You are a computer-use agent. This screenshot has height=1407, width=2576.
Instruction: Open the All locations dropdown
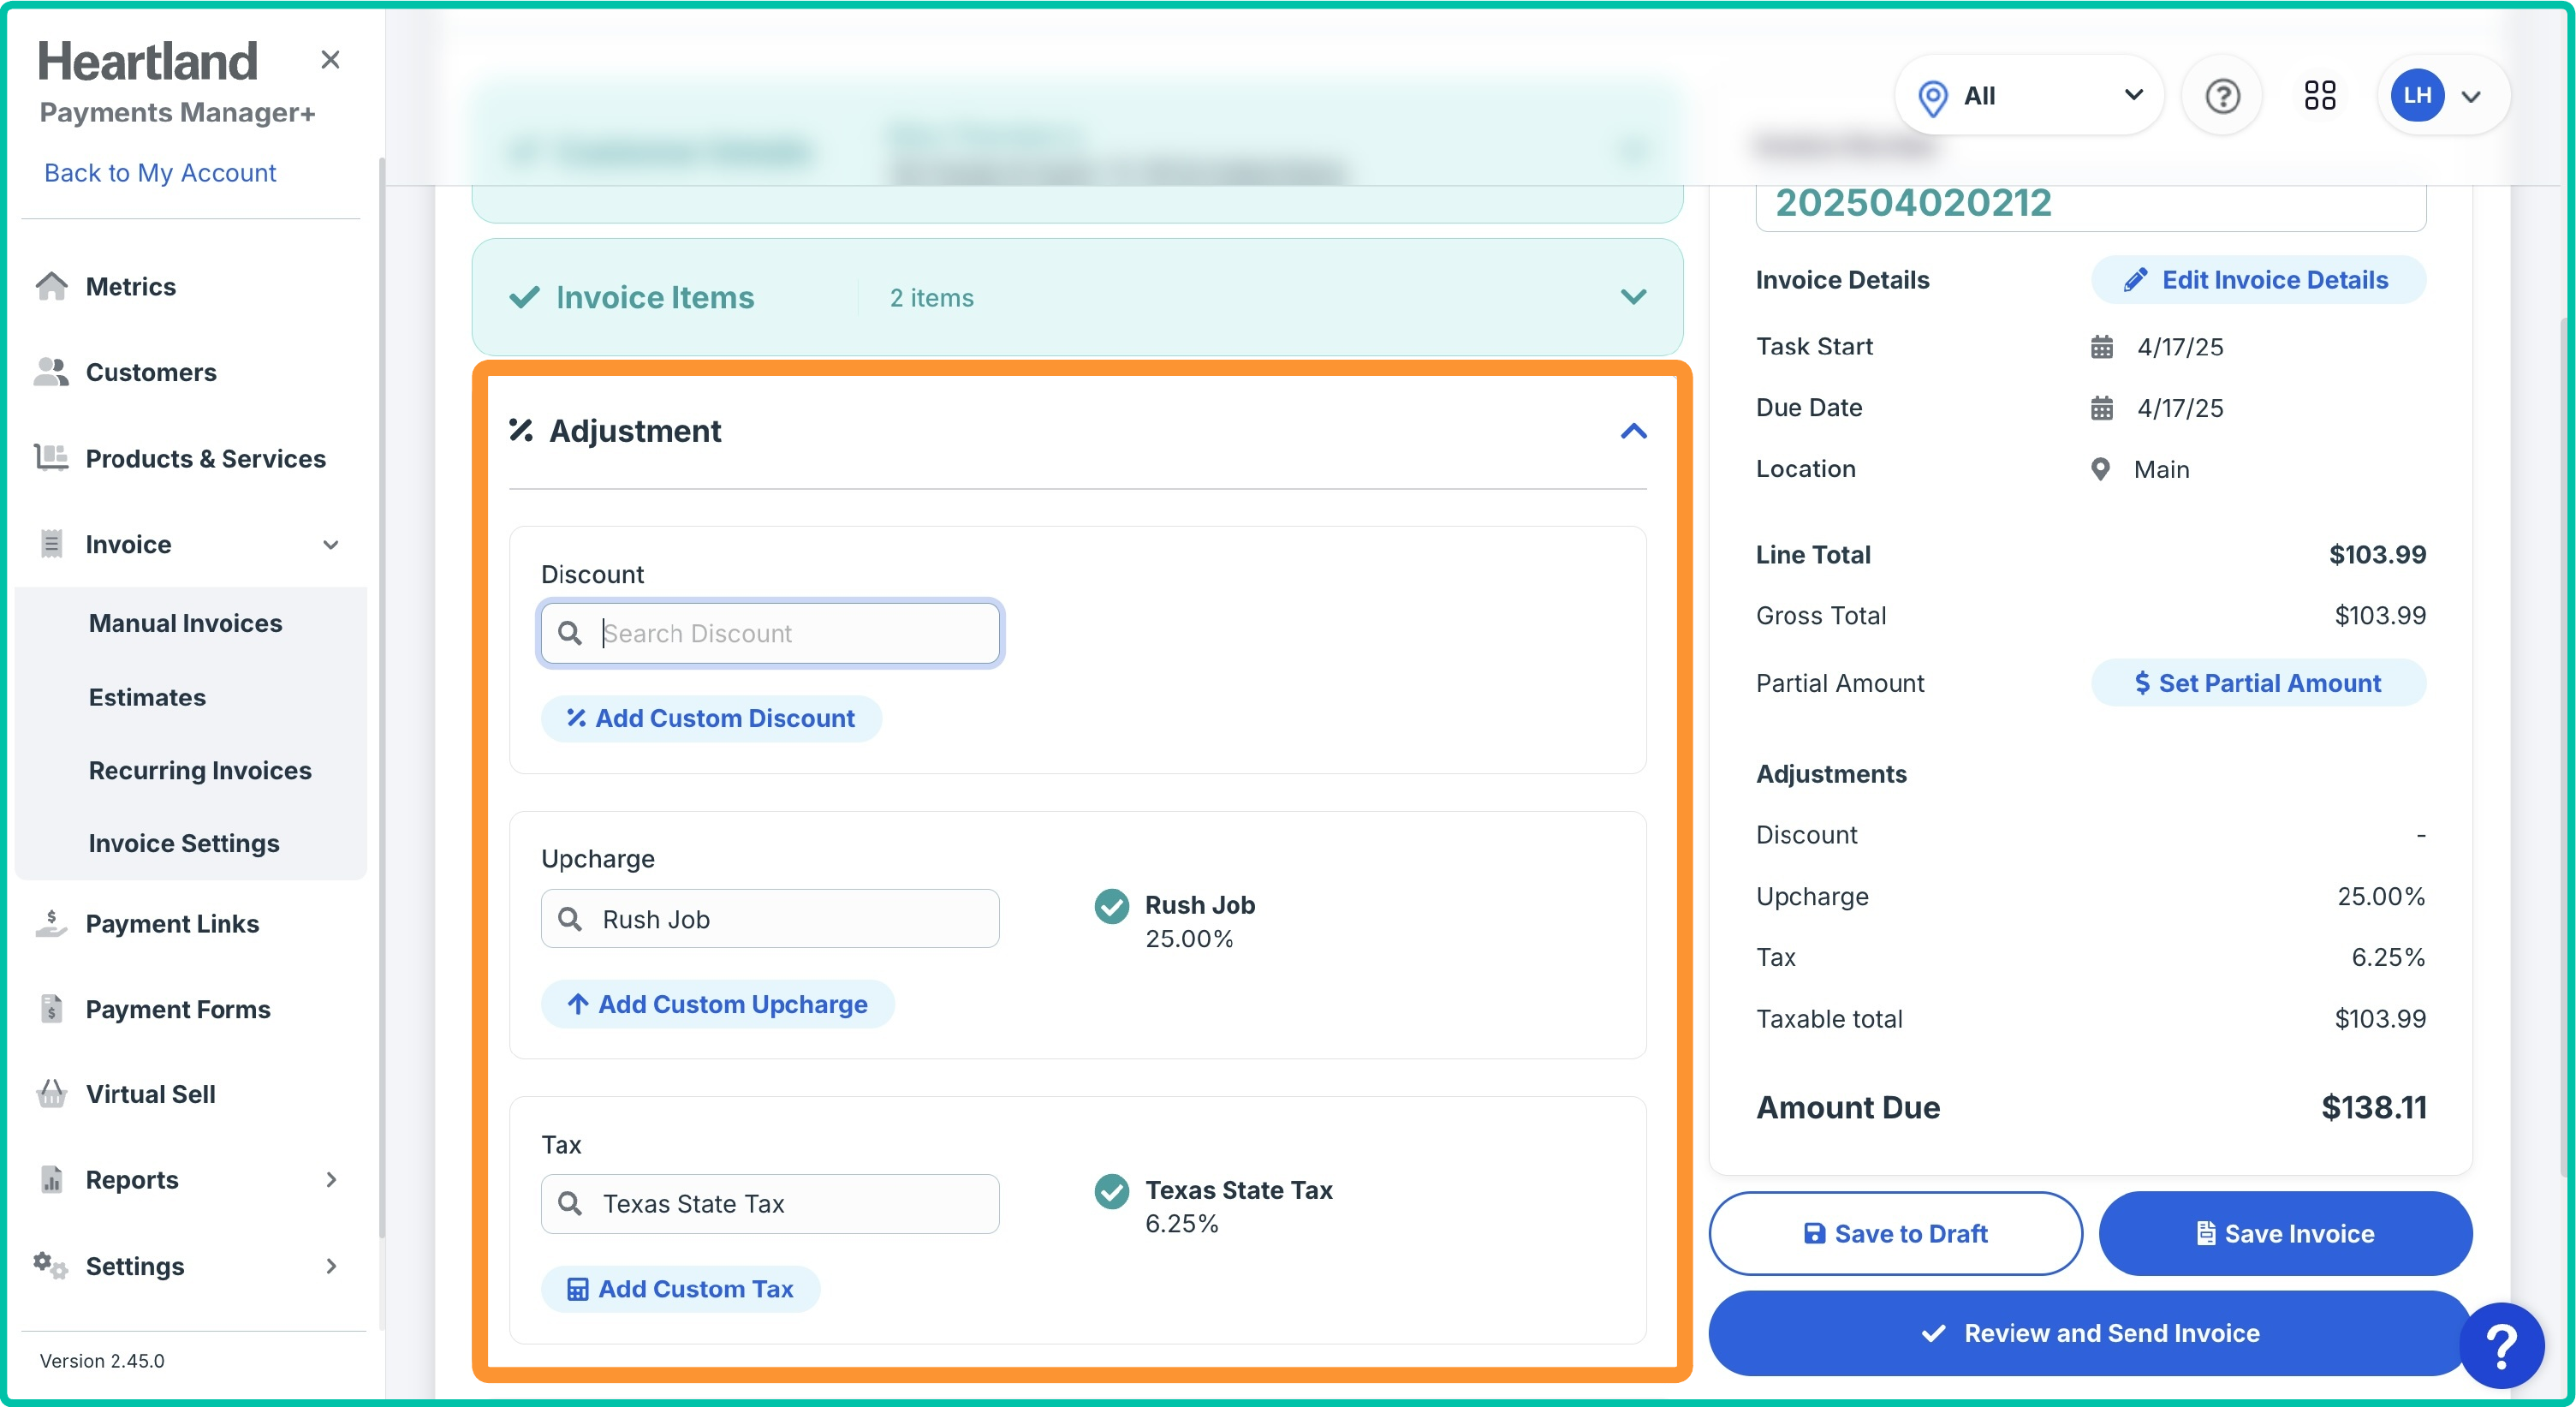pyautogui.click(x=2028, y=97)
